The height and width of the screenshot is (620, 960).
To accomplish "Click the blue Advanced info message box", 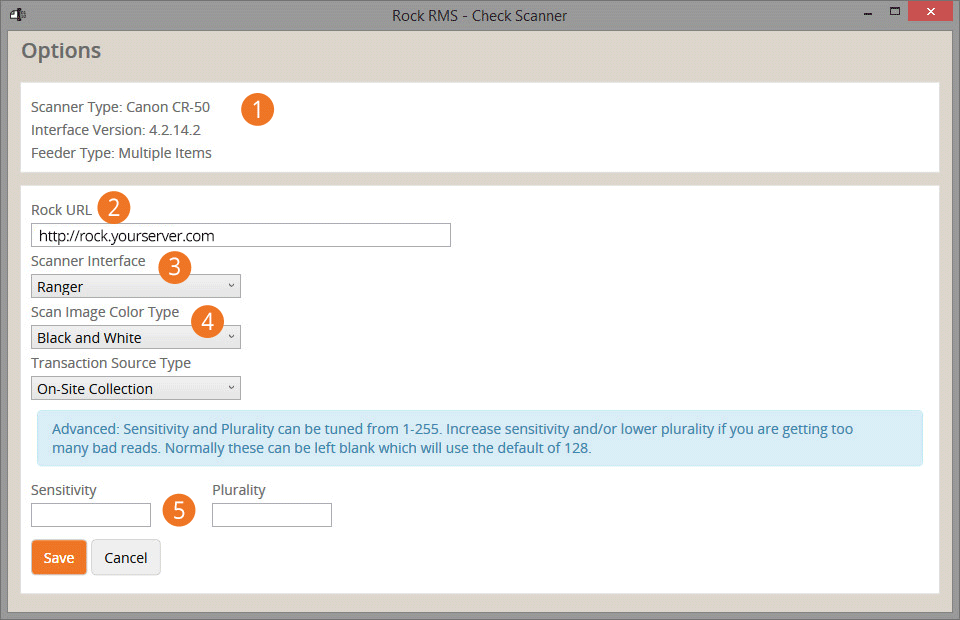I will [480, 438].
